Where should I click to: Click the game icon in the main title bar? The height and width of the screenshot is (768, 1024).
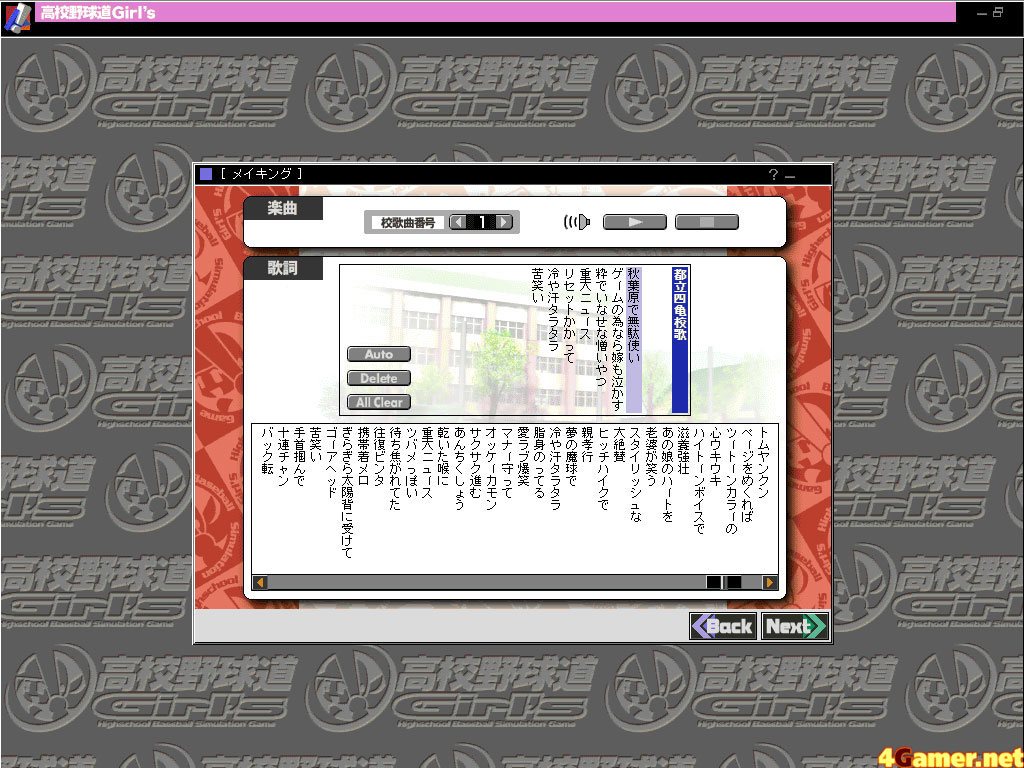pyautogui.click(x=18, y=16)
